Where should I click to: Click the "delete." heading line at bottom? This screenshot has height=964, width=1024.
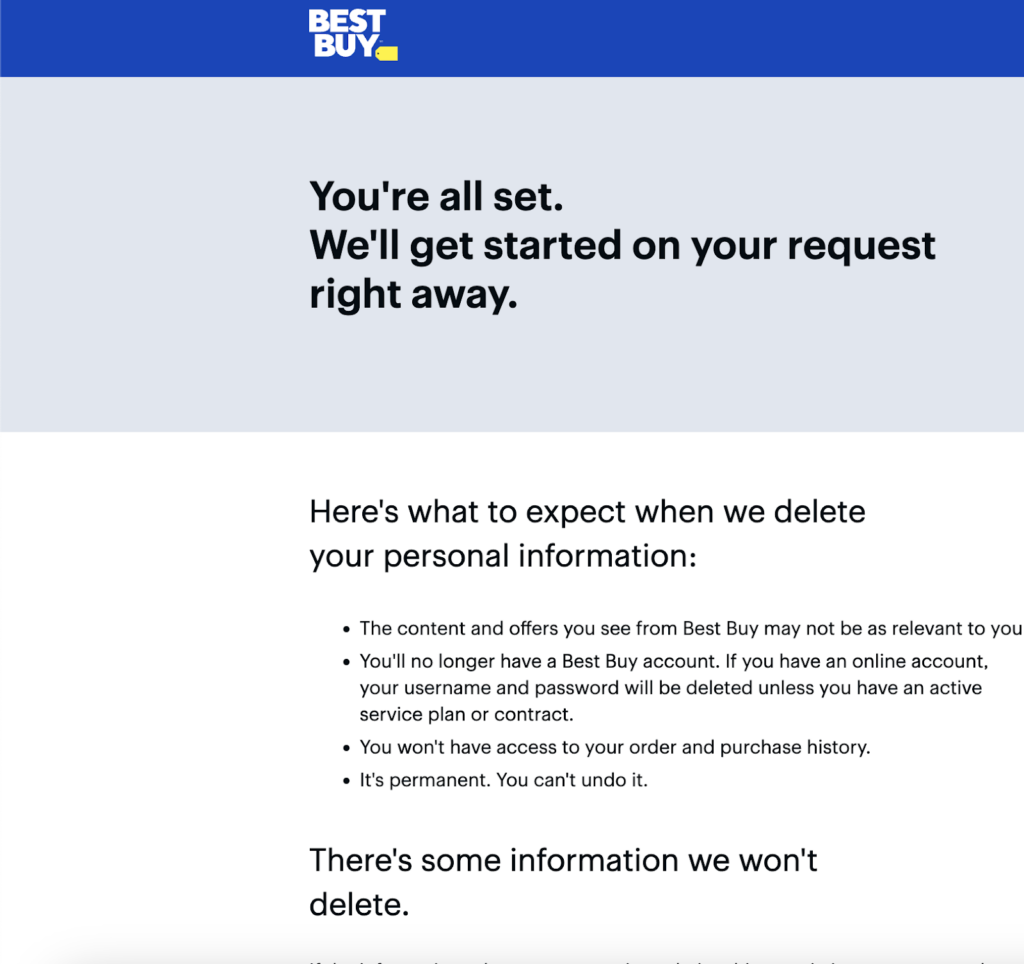(359, 905)
